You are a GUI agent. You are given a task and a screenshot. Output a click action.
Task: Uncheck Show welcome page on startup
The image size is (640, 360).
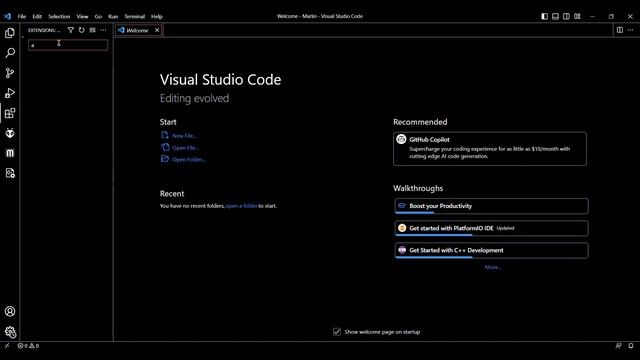337,332
